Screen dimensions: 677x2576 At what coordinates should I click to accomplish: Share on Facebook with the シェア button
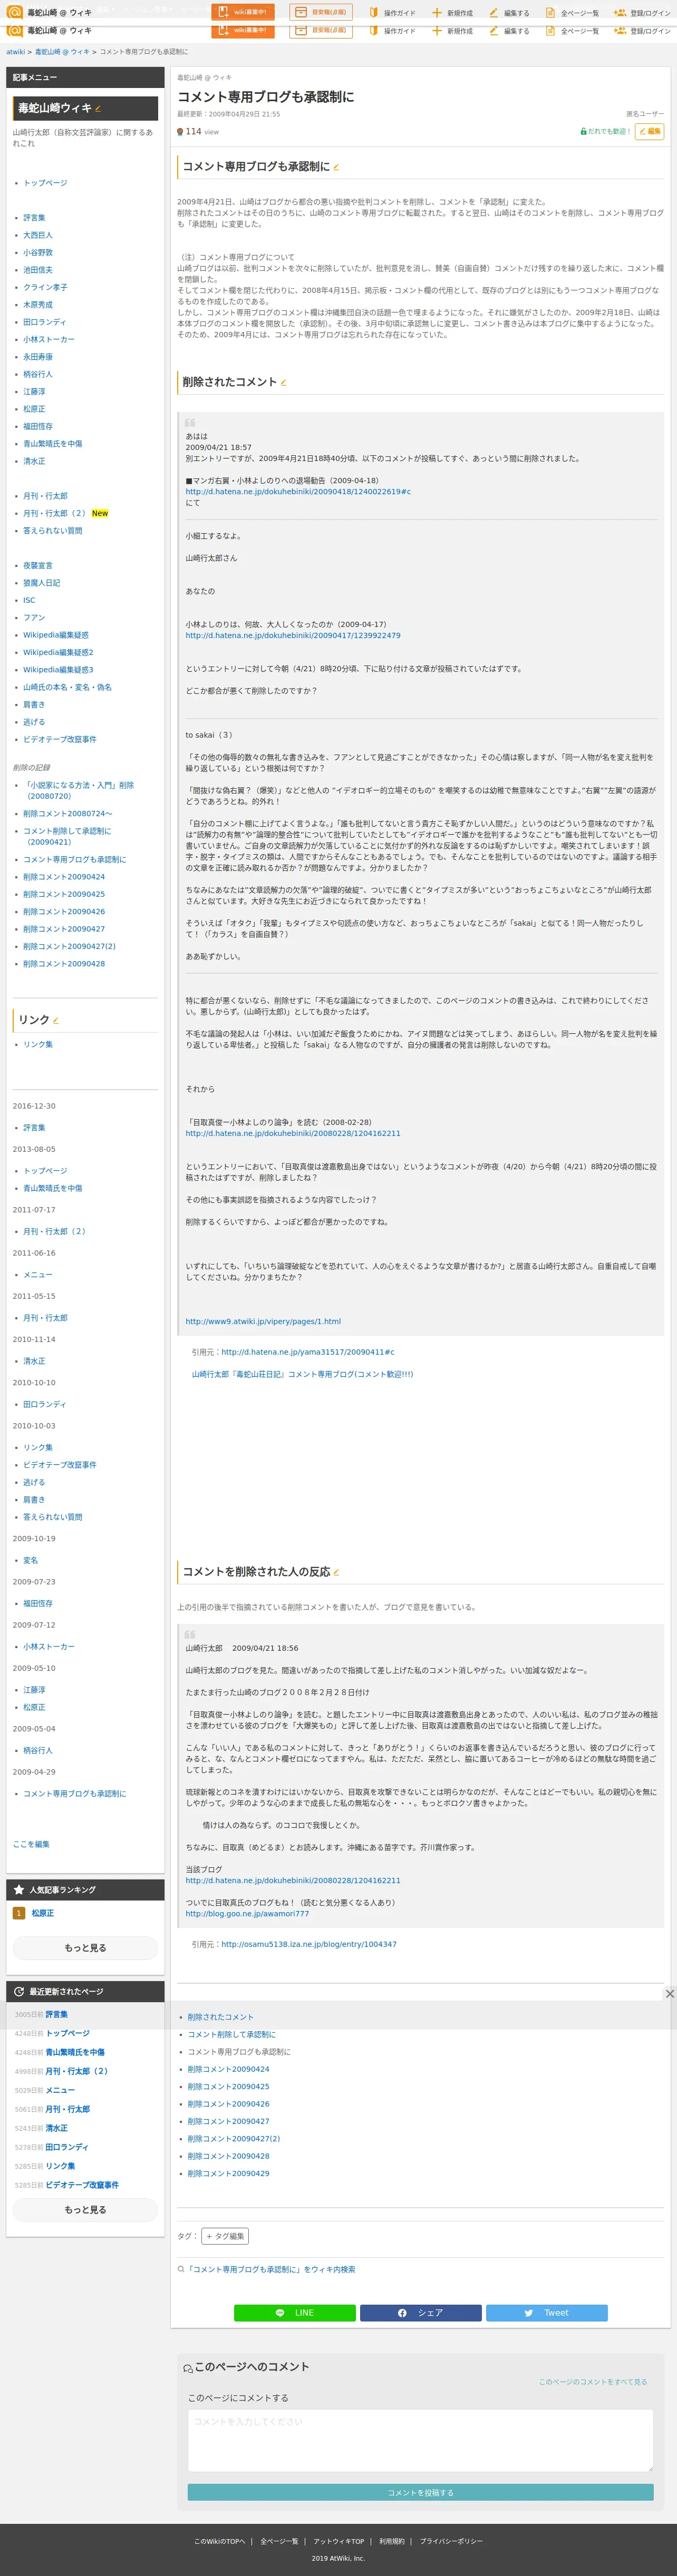point(421,2313)
